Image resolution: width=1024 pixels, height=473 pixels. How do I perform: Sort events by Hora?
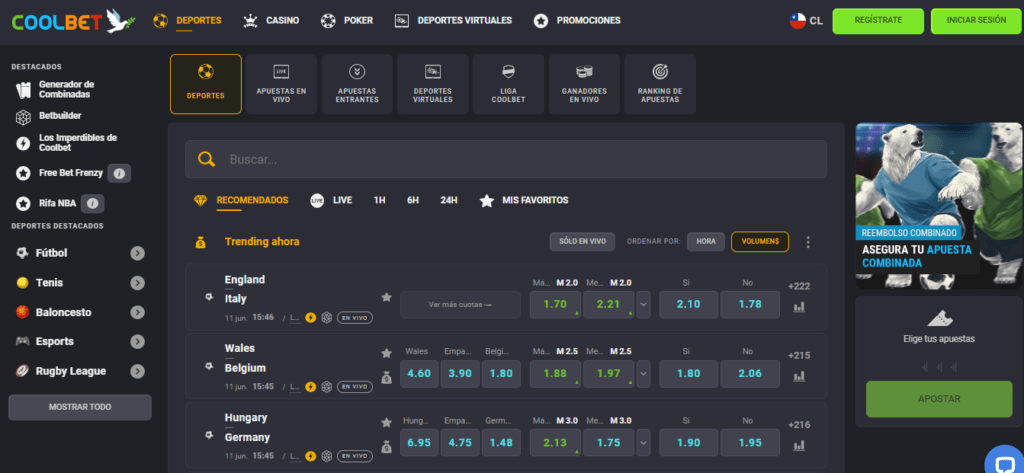pos(705,241)
